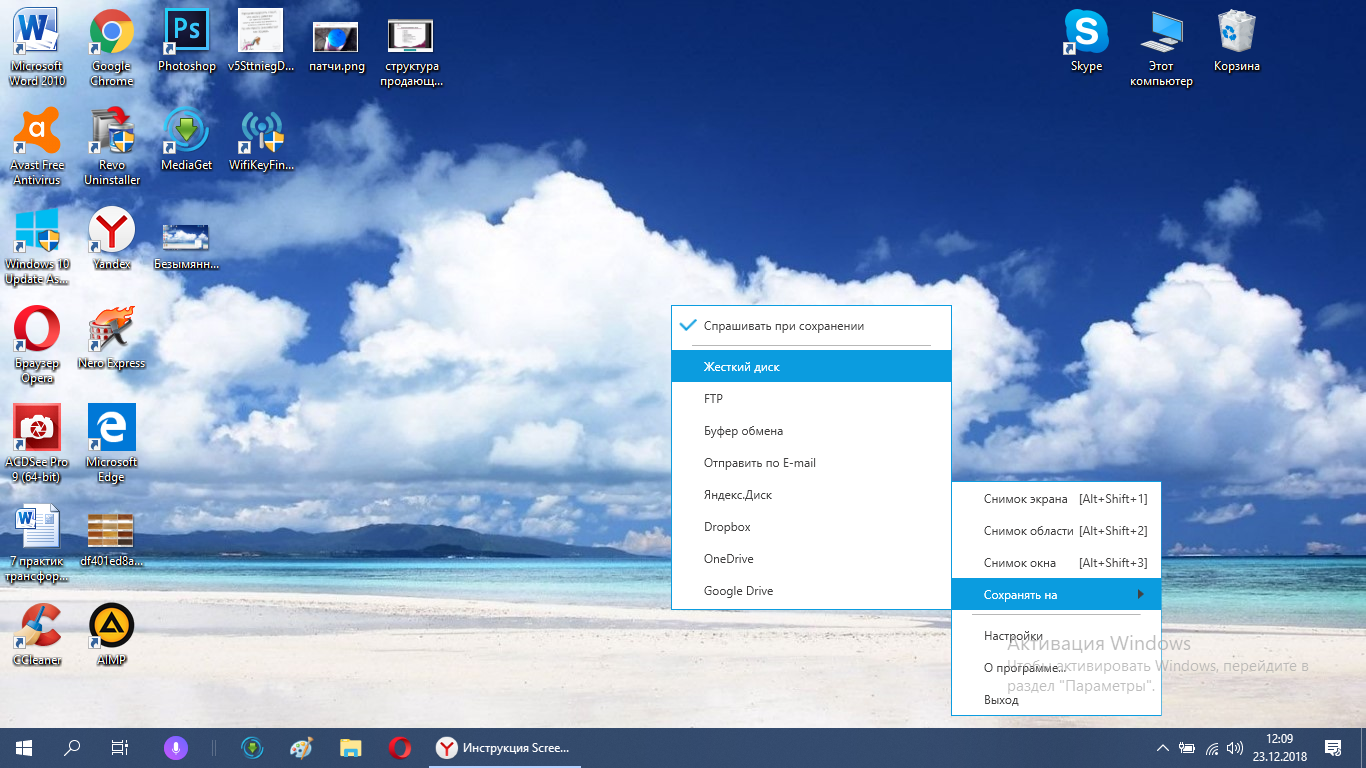This screenshot has width=1366, height=768.
Task: Open Microsoft Word 2010 desktop shortcut
Action: pos(37,47)
